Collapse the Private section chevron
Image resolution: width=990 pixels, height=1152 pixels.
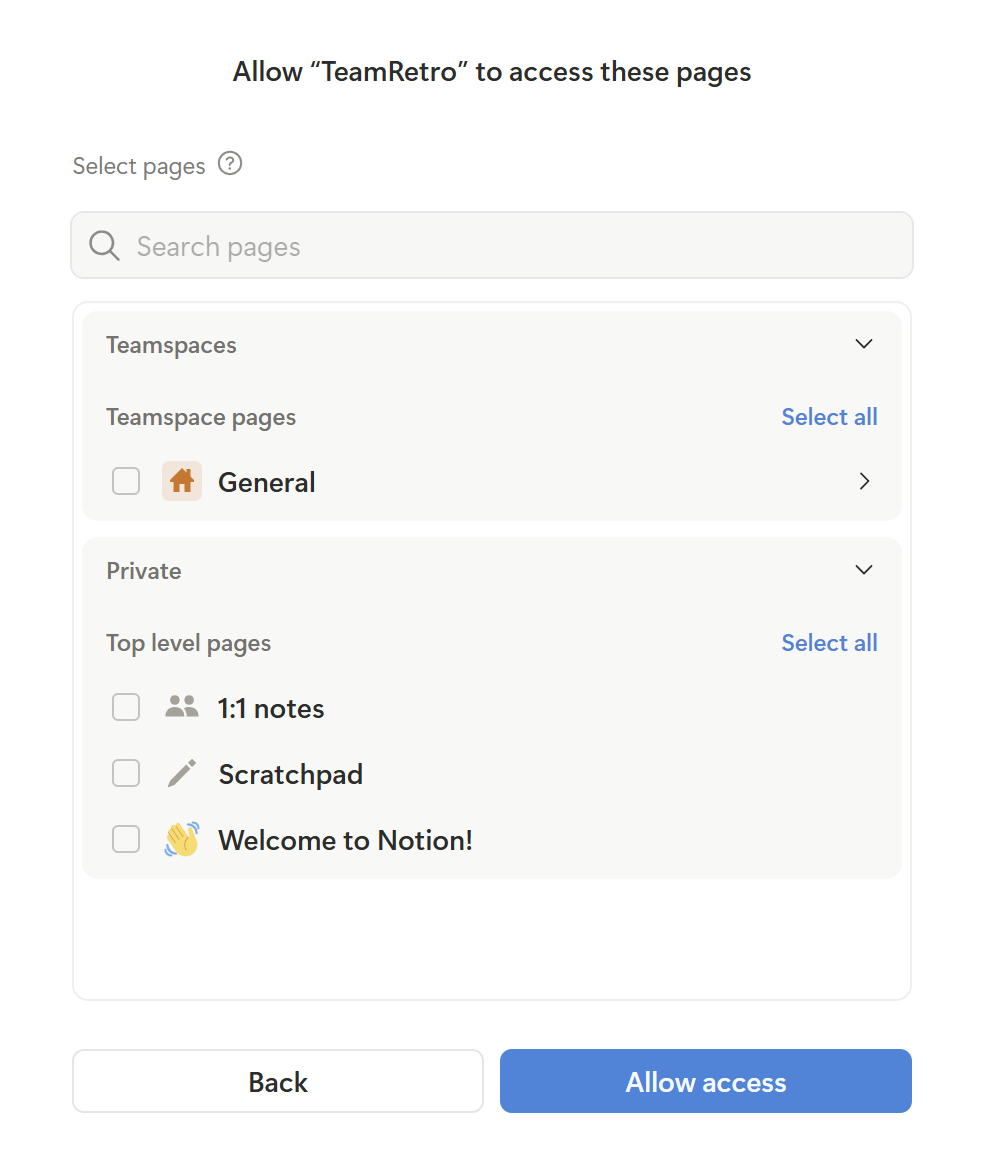[x=864, y=570]
